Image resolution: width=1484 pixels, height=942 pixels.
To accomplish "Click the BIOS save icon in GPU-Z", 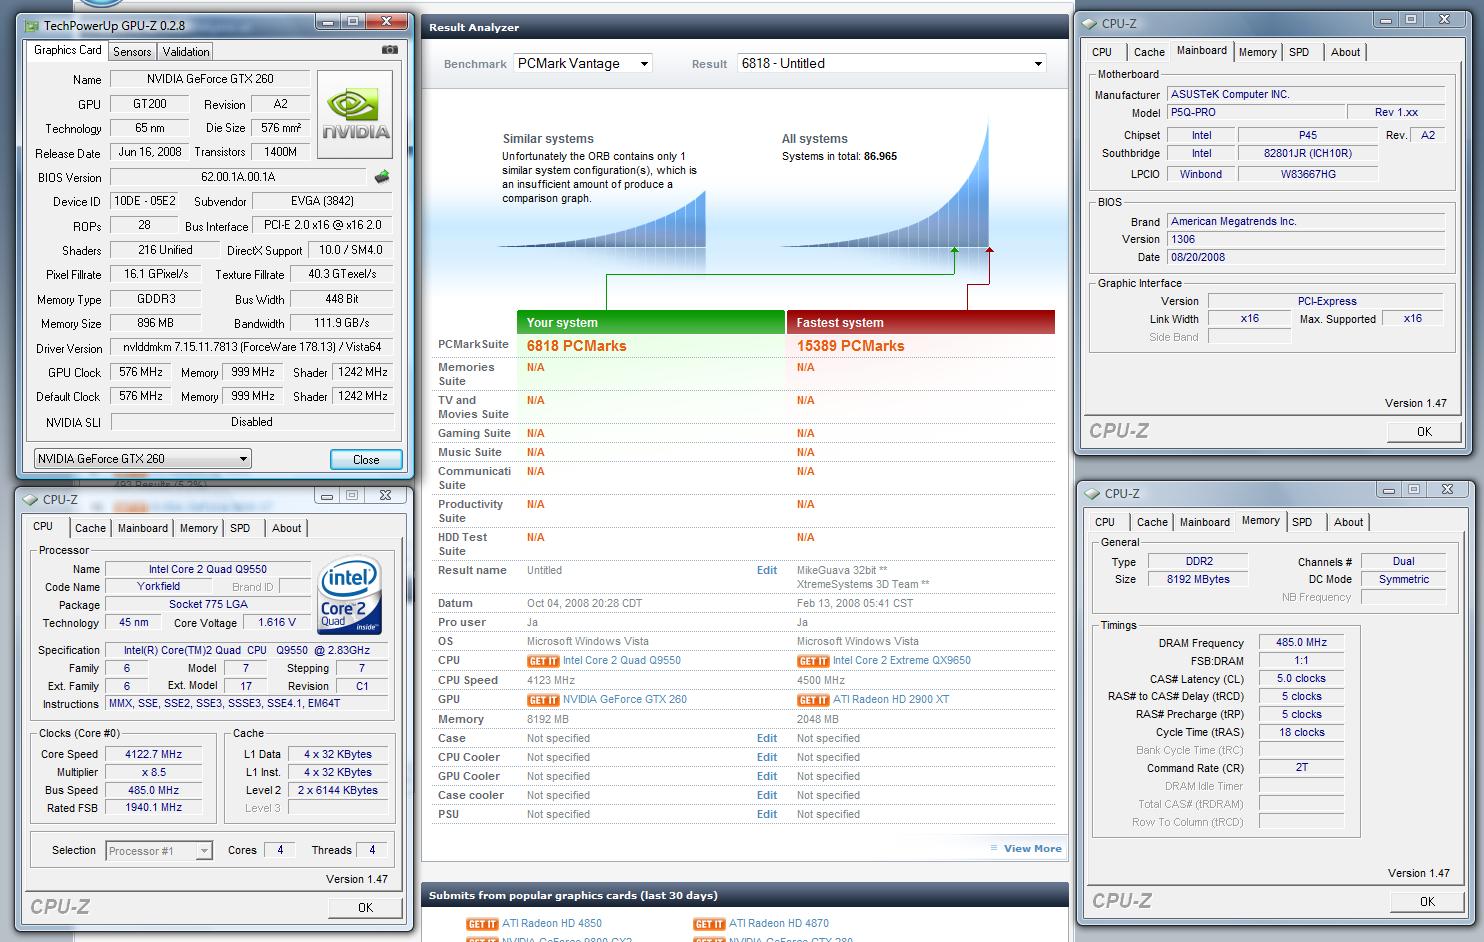I will [x=381, y=177].
